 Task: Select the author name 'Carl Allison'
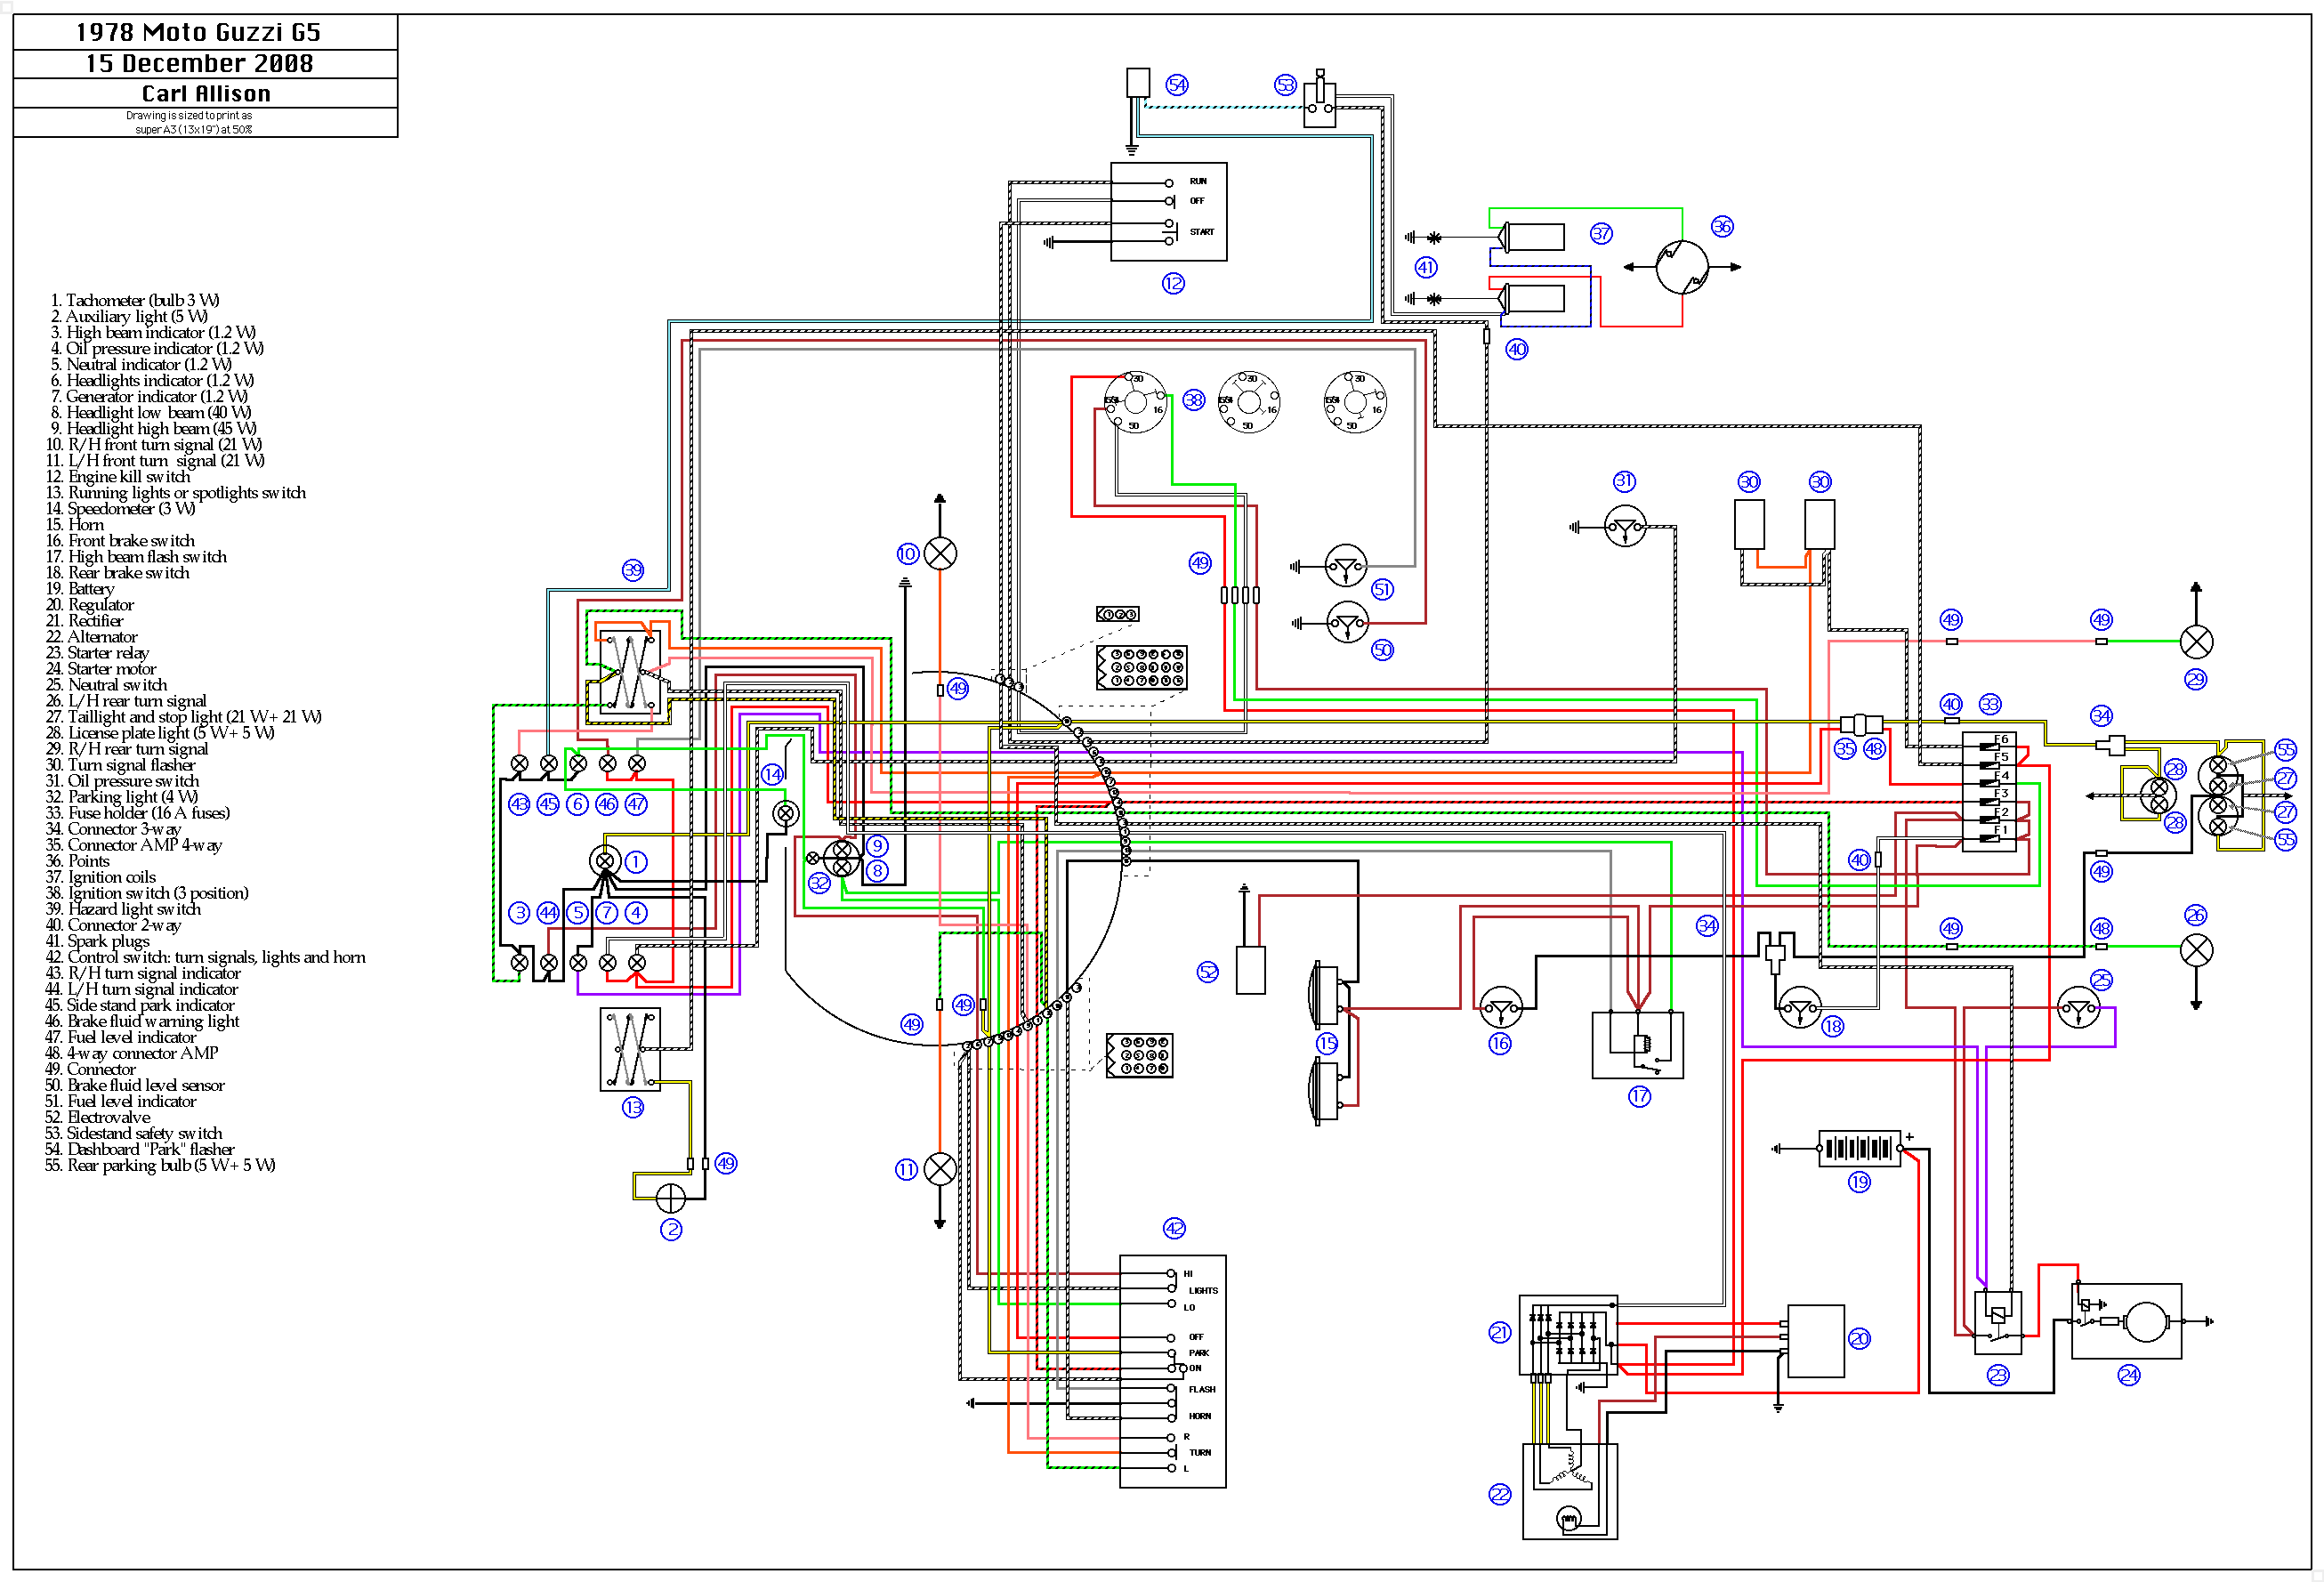click(x=206, y=93)
